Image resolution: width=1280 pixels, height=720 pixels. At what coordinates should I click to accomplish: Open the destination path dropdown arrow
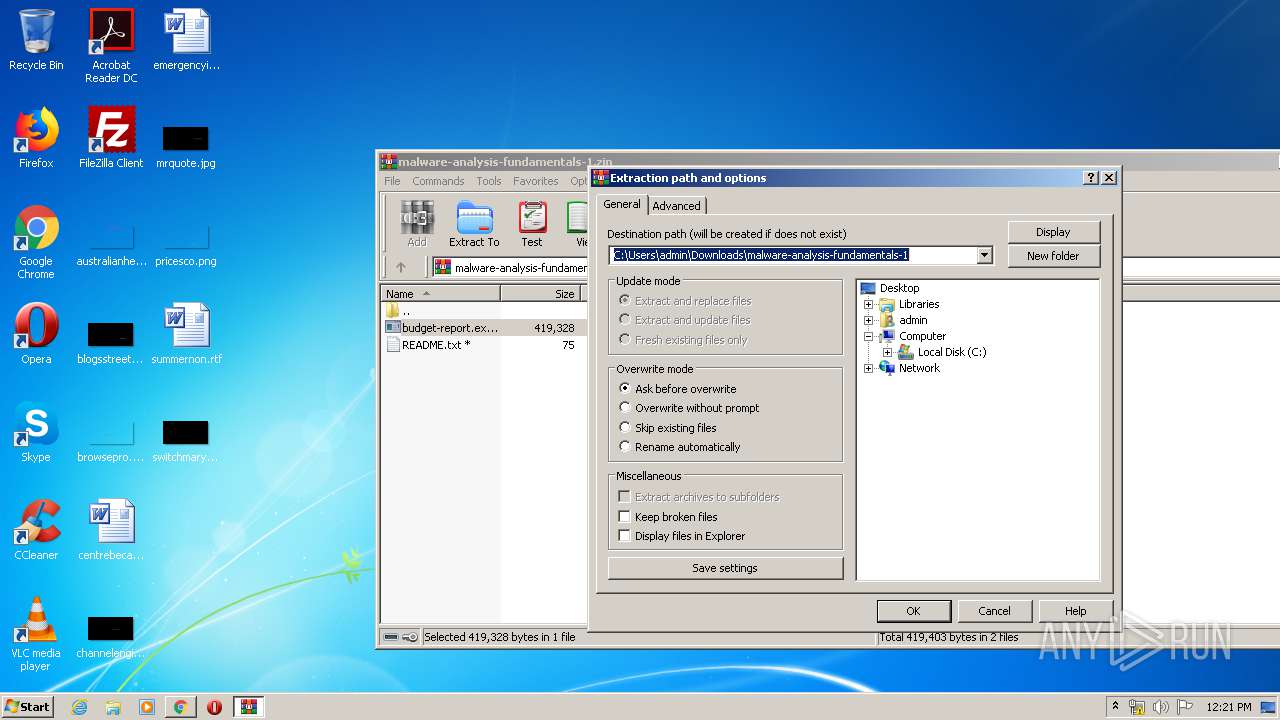[984, 255]
